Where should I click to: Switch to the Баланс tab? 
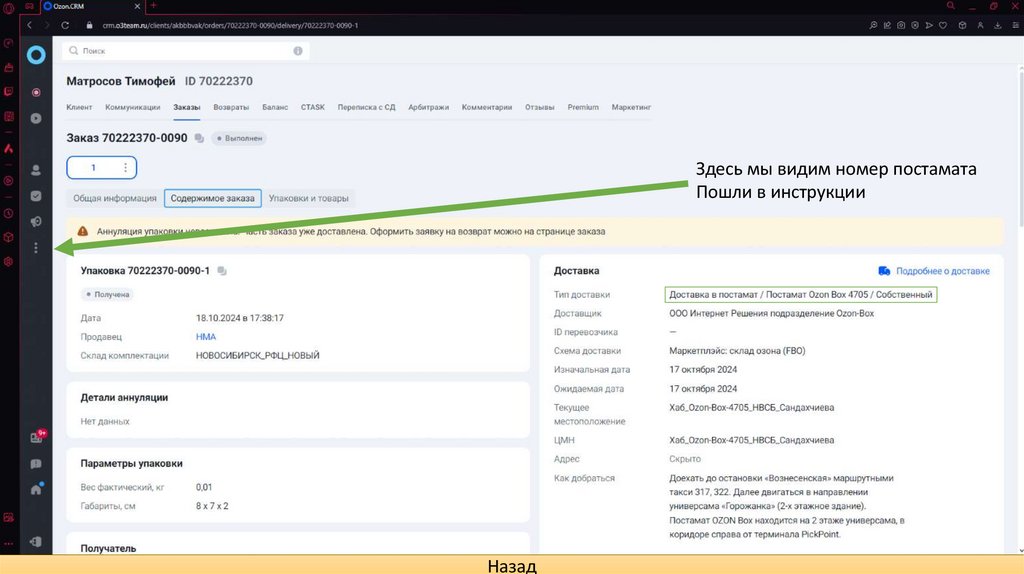coord(275,107)
